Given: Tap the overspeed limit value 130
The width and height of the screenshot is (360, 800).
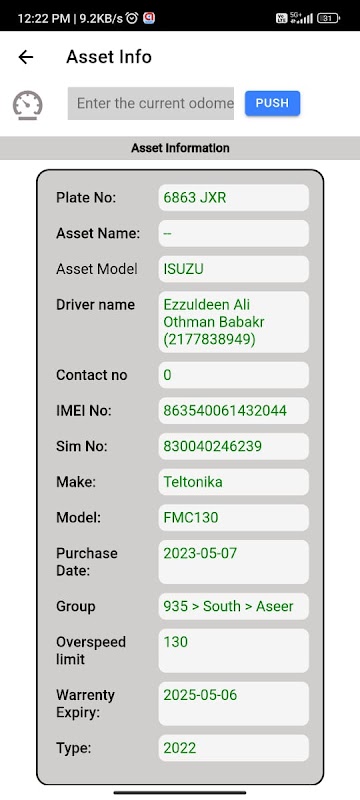Looking at the screenshot, I should pyautogui.click(x=234, y=651).
